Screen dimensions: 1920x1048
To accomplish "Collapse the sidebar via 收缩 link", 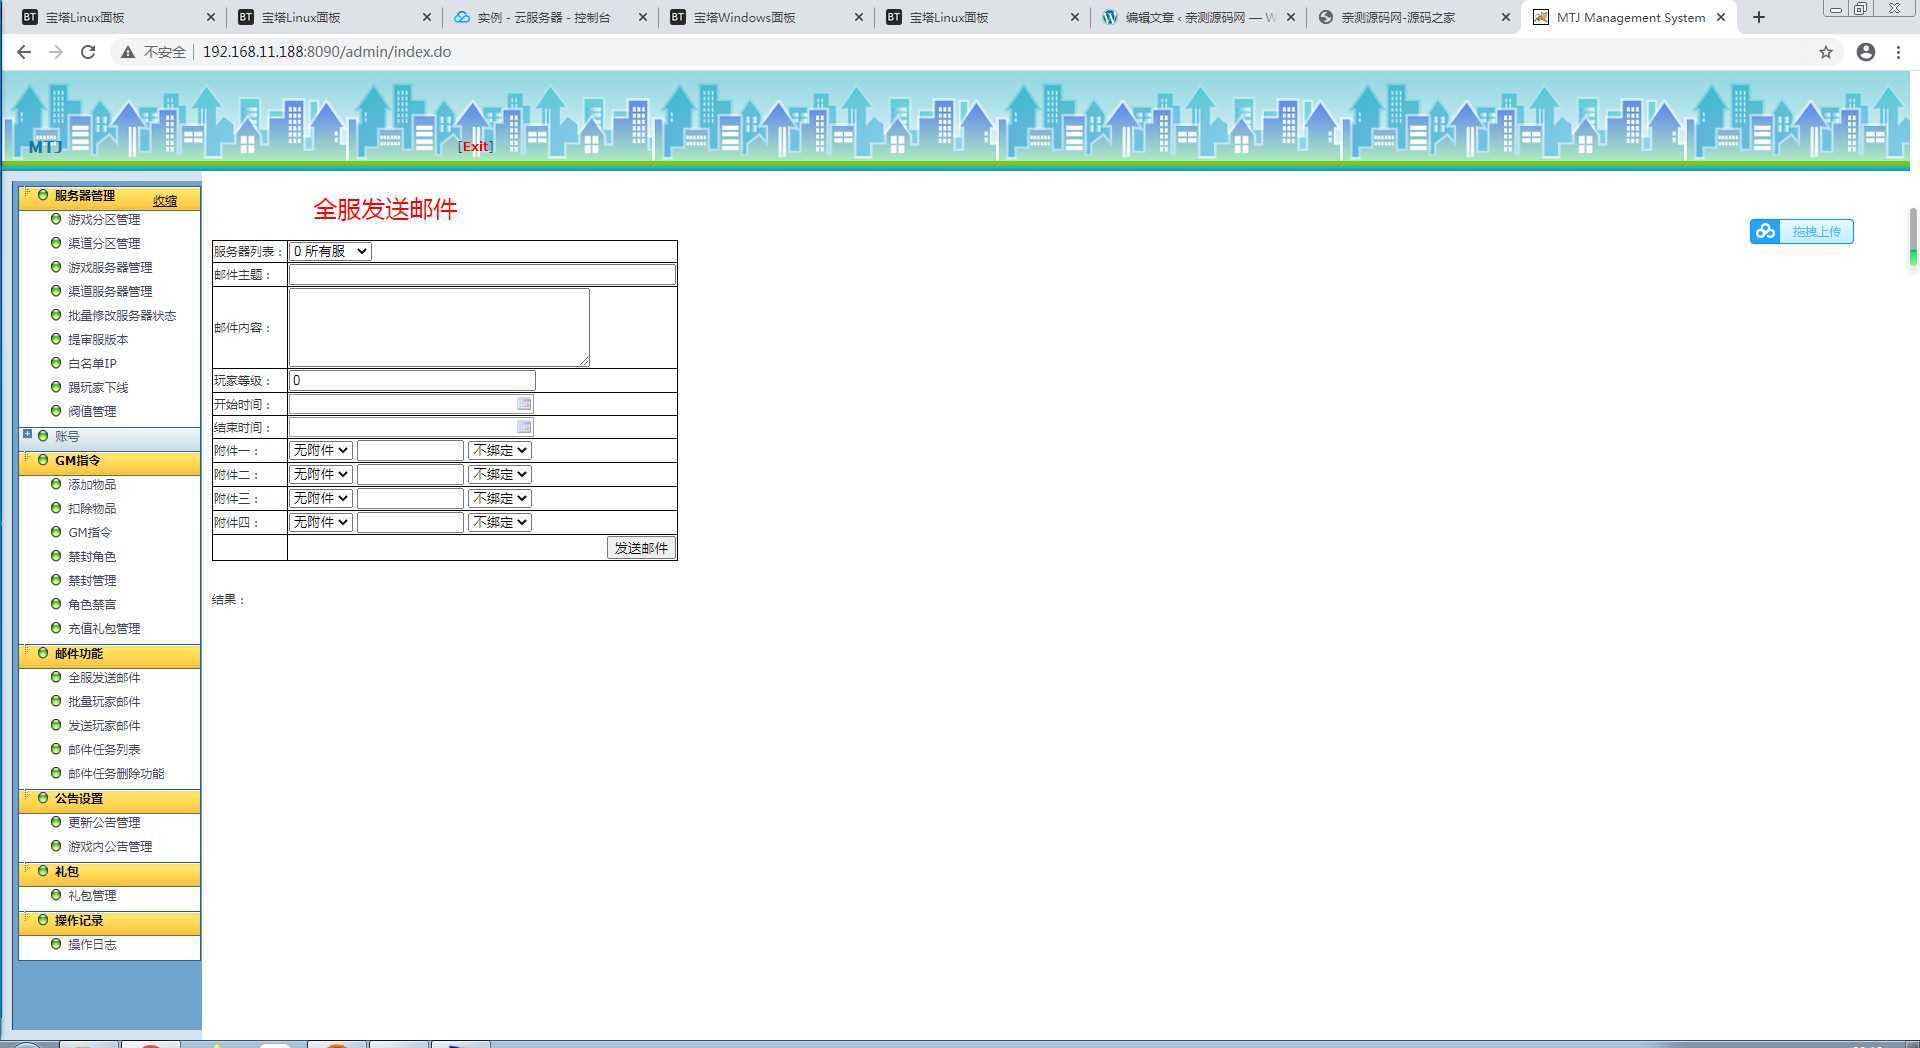I will pyautogui.click(x=165, y=200).
